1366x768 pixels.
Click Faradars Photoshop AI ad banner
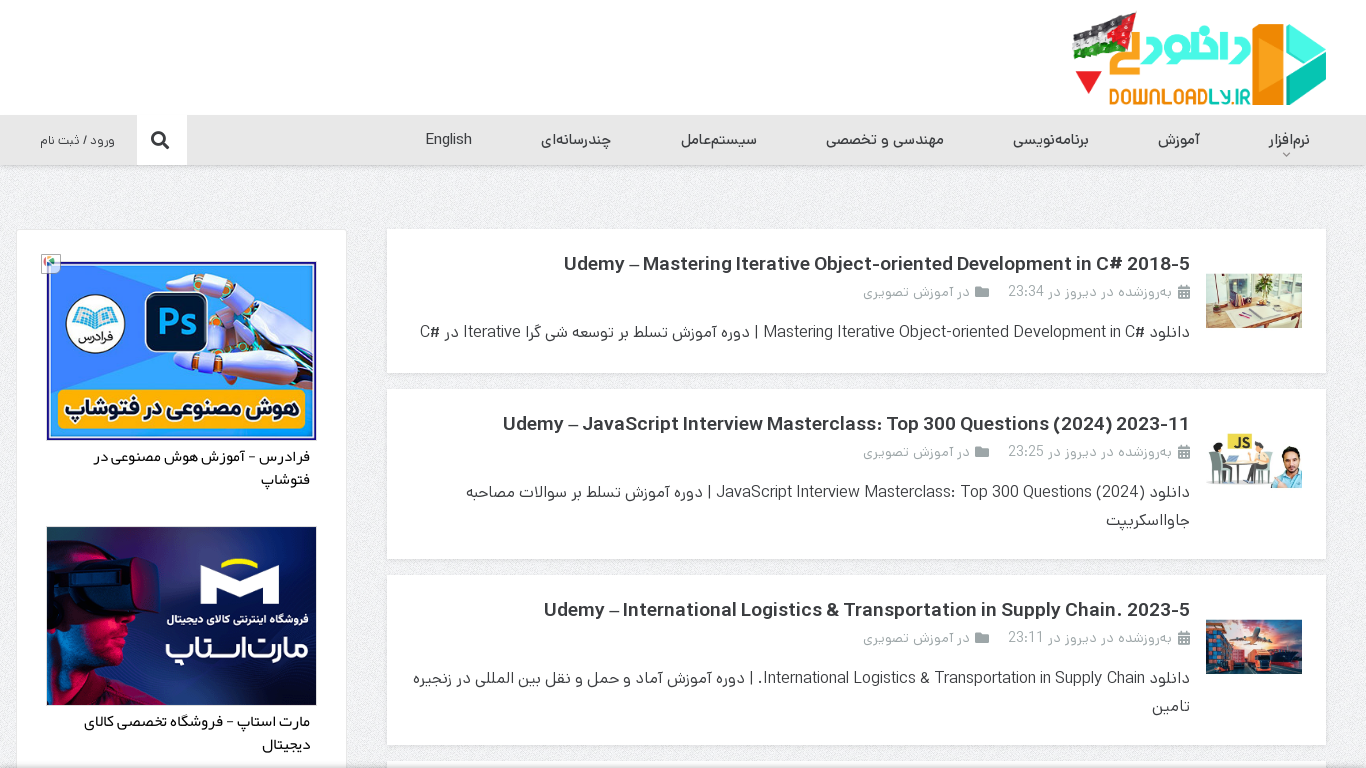click(x=181, y=351)
